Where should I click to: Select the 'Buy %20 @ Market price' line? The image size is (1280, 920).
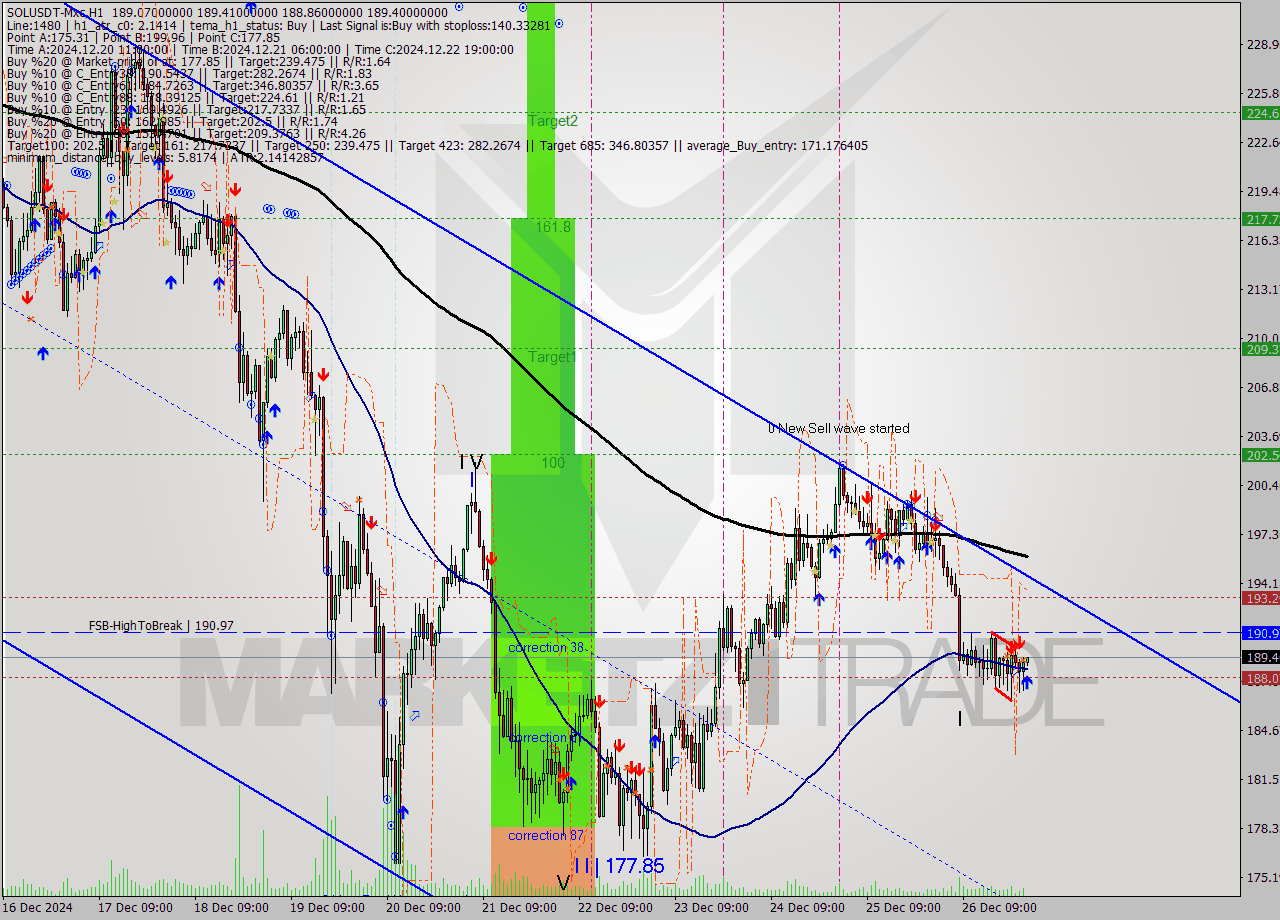(198, 61)
